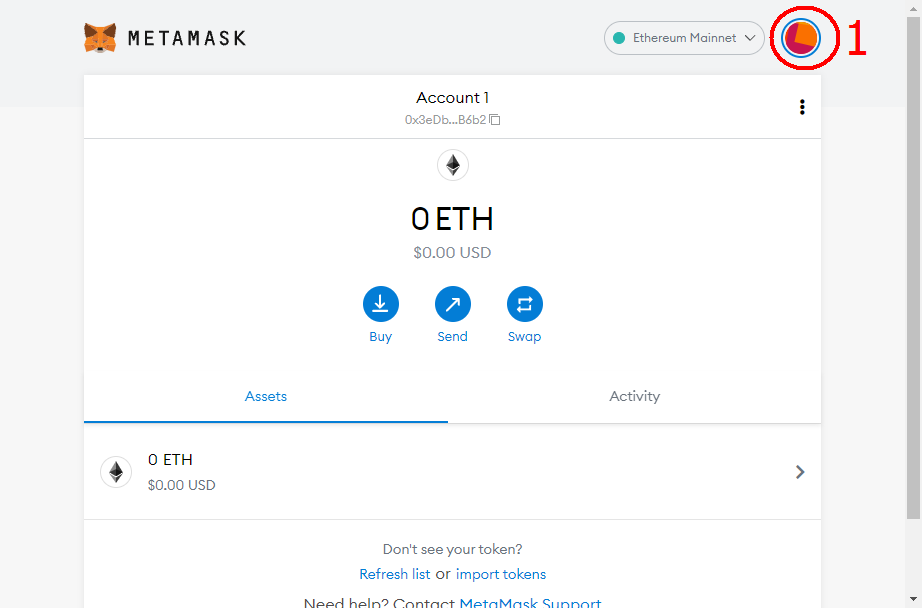Screen dimensions: 922x608
Task: Click the Send arrow icon
Action: click(x=452, y=304)
